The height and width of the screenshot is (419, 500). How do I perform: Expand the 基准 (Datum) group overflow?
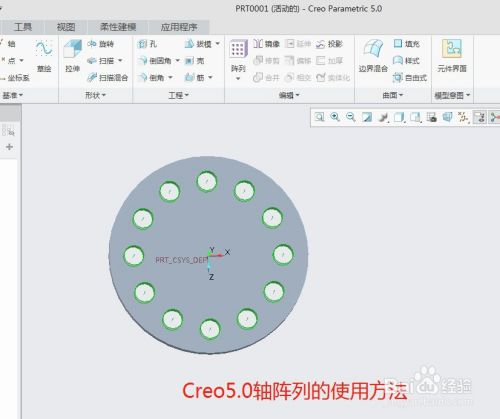pyautogui.click(x=13, y=95)
